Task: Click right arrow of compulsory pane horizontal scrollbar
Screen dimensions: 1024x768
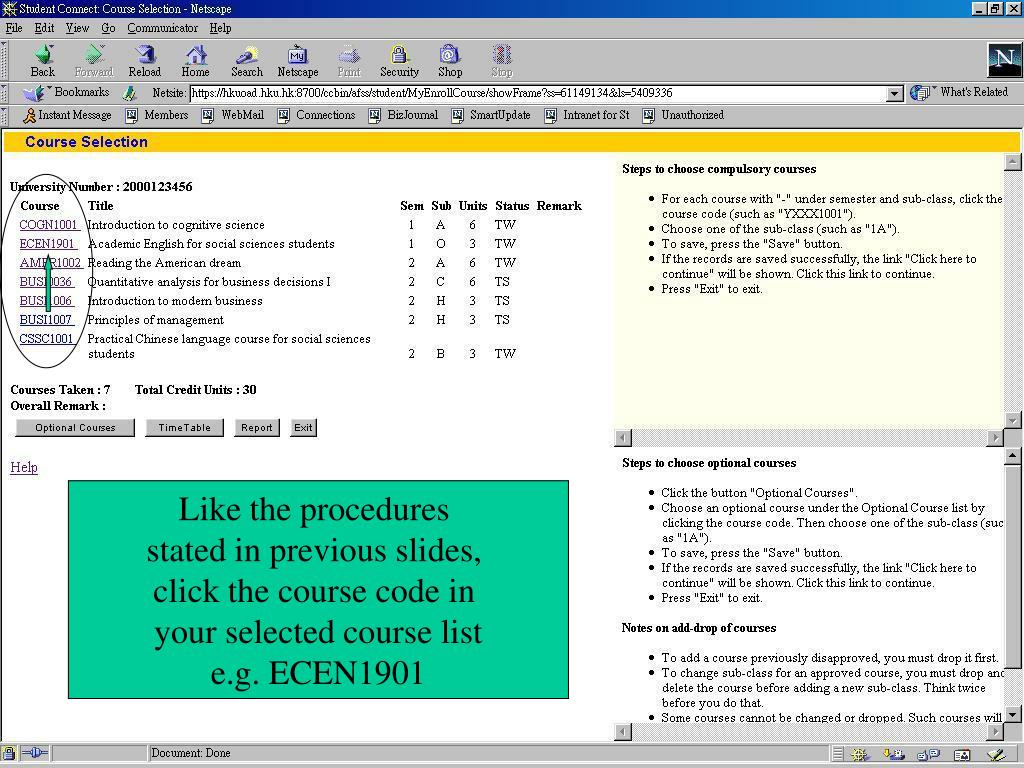Action: pos(995,438)
